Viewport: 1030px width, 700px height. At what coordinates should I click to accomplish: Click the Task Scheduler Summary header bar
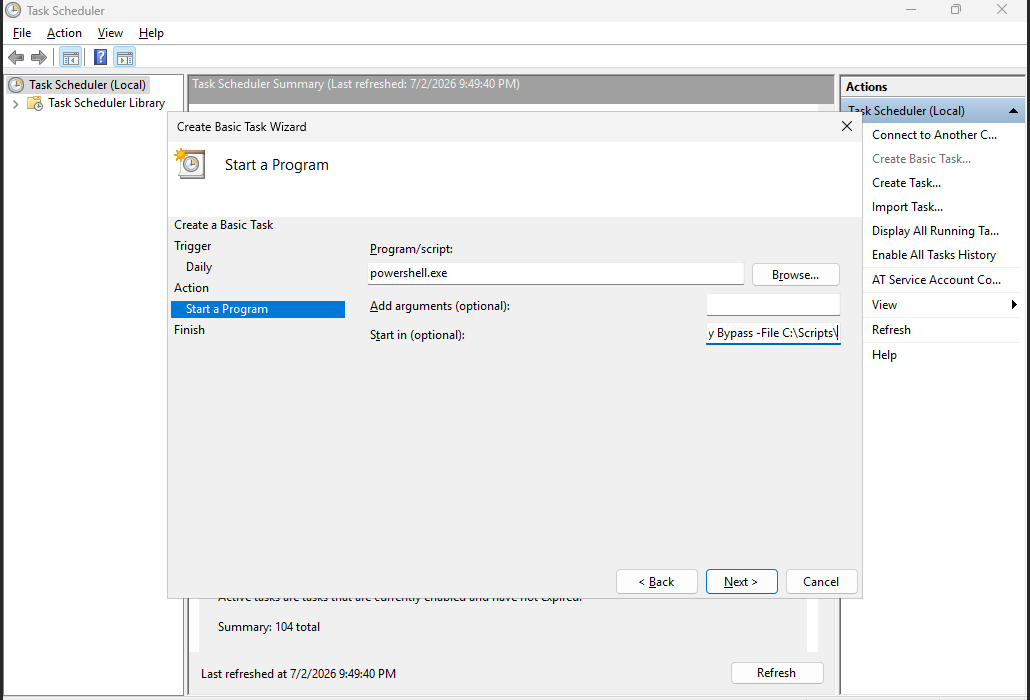click(x=510, y=89)
